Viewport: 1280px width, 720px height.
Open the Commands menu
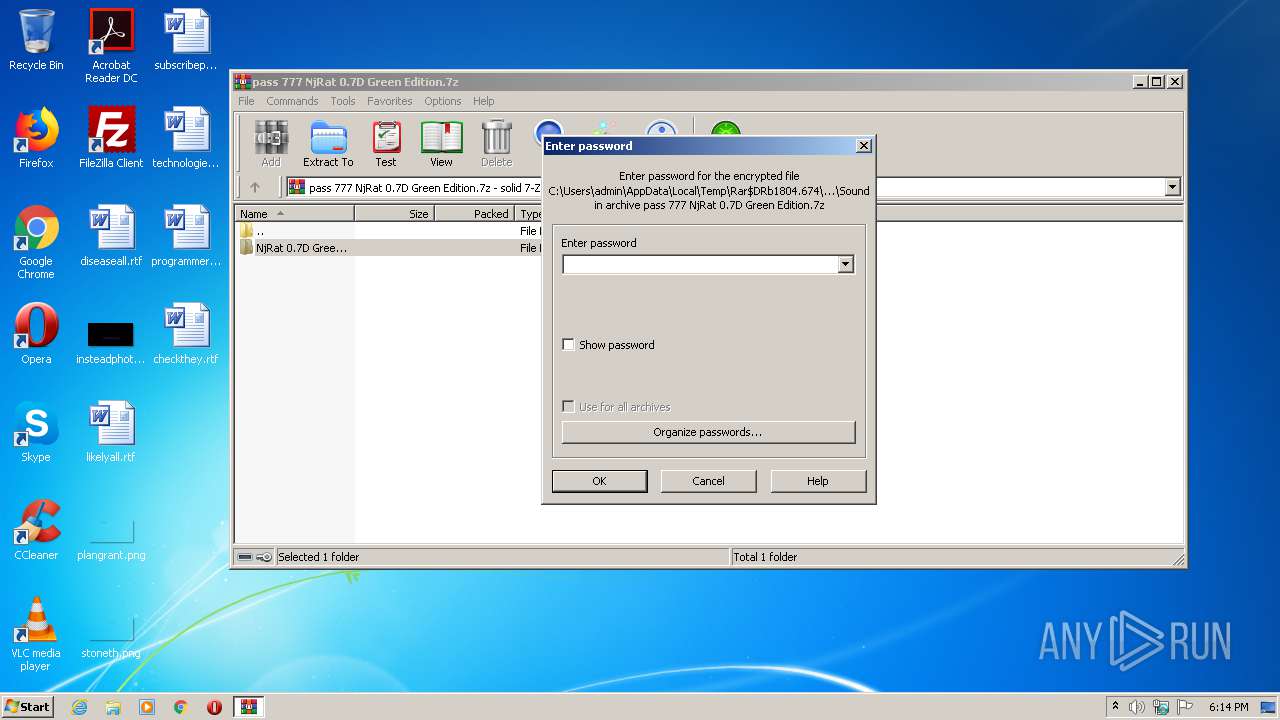click(292, 101)
